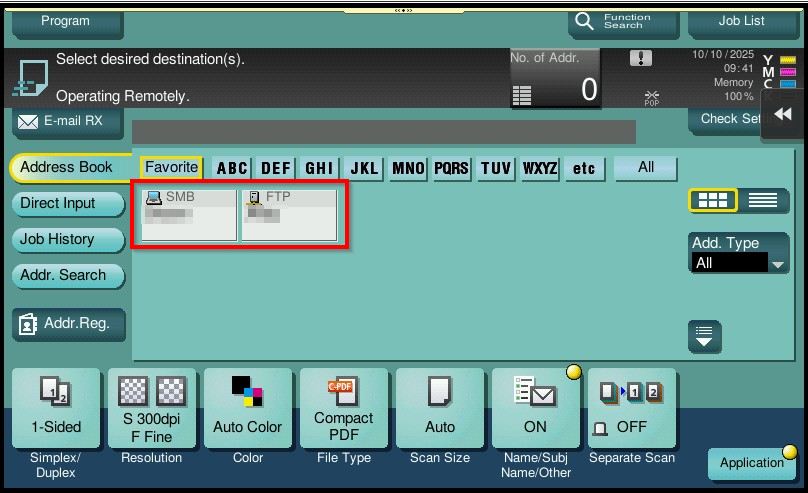
Task: Select the SMB destination entry
Action: [189, 214]
